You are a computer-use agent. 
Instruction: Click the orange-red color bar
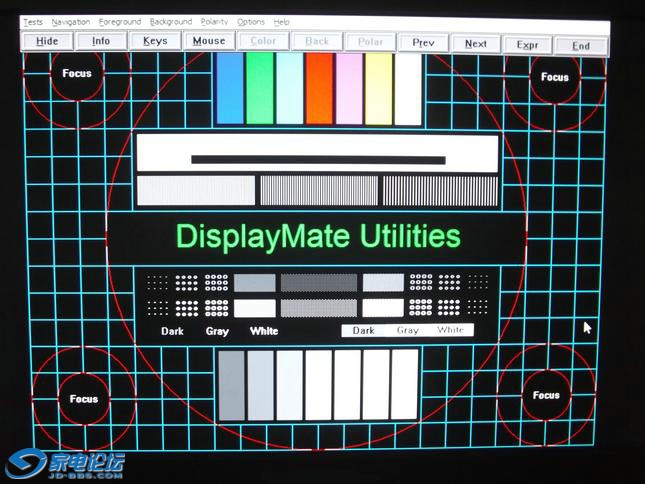[x=319, y=88]
